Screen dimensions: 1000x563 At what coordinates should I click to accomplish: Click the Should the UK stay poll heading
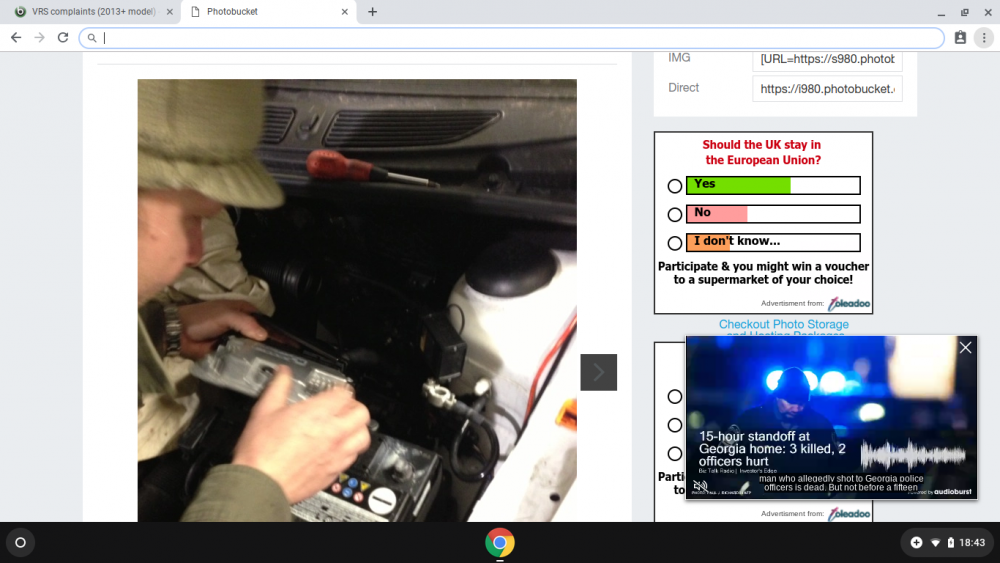point(762,152)
